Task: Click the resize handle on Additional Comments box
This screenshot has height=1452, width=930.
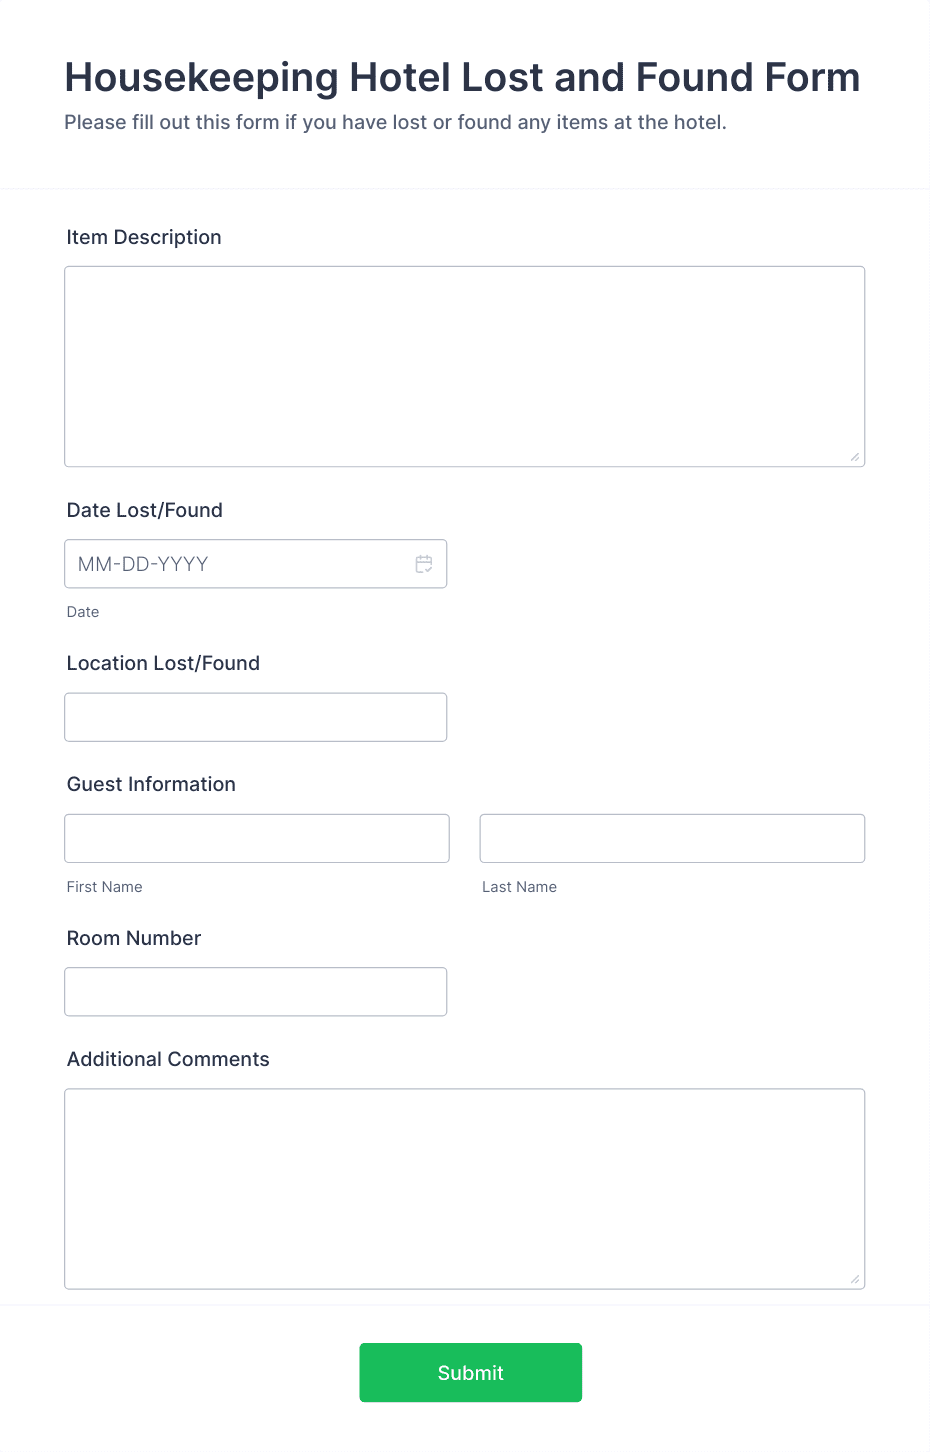Action: click(856, 1280)
